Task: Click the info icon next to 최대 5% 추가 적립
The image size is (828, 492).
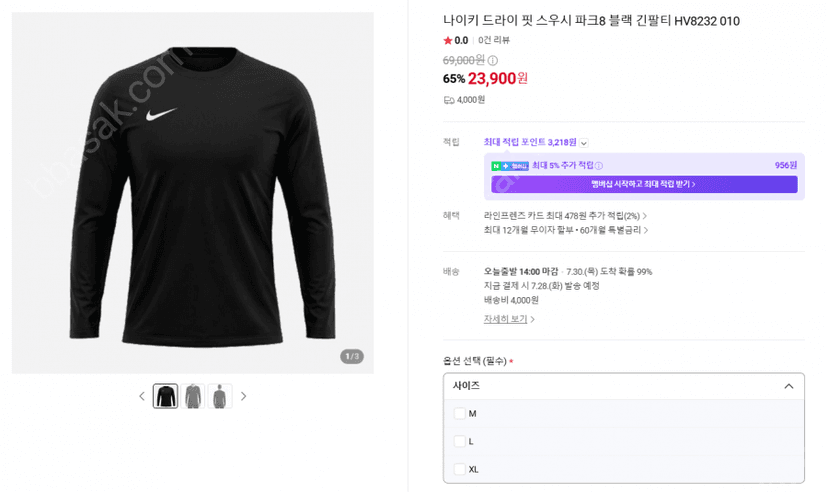Action: coord(599,166)
